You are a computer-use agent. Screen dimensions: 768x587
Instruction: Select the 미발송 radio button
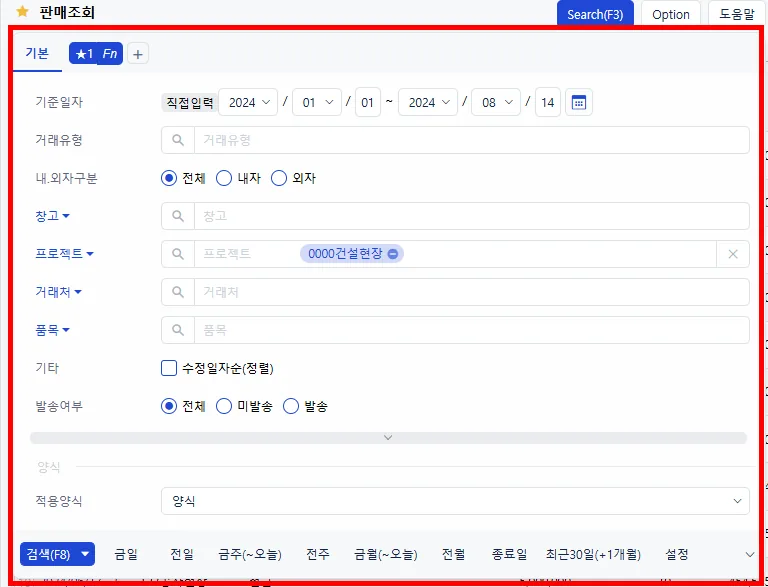pyautogui.click(x=224, y=406)
